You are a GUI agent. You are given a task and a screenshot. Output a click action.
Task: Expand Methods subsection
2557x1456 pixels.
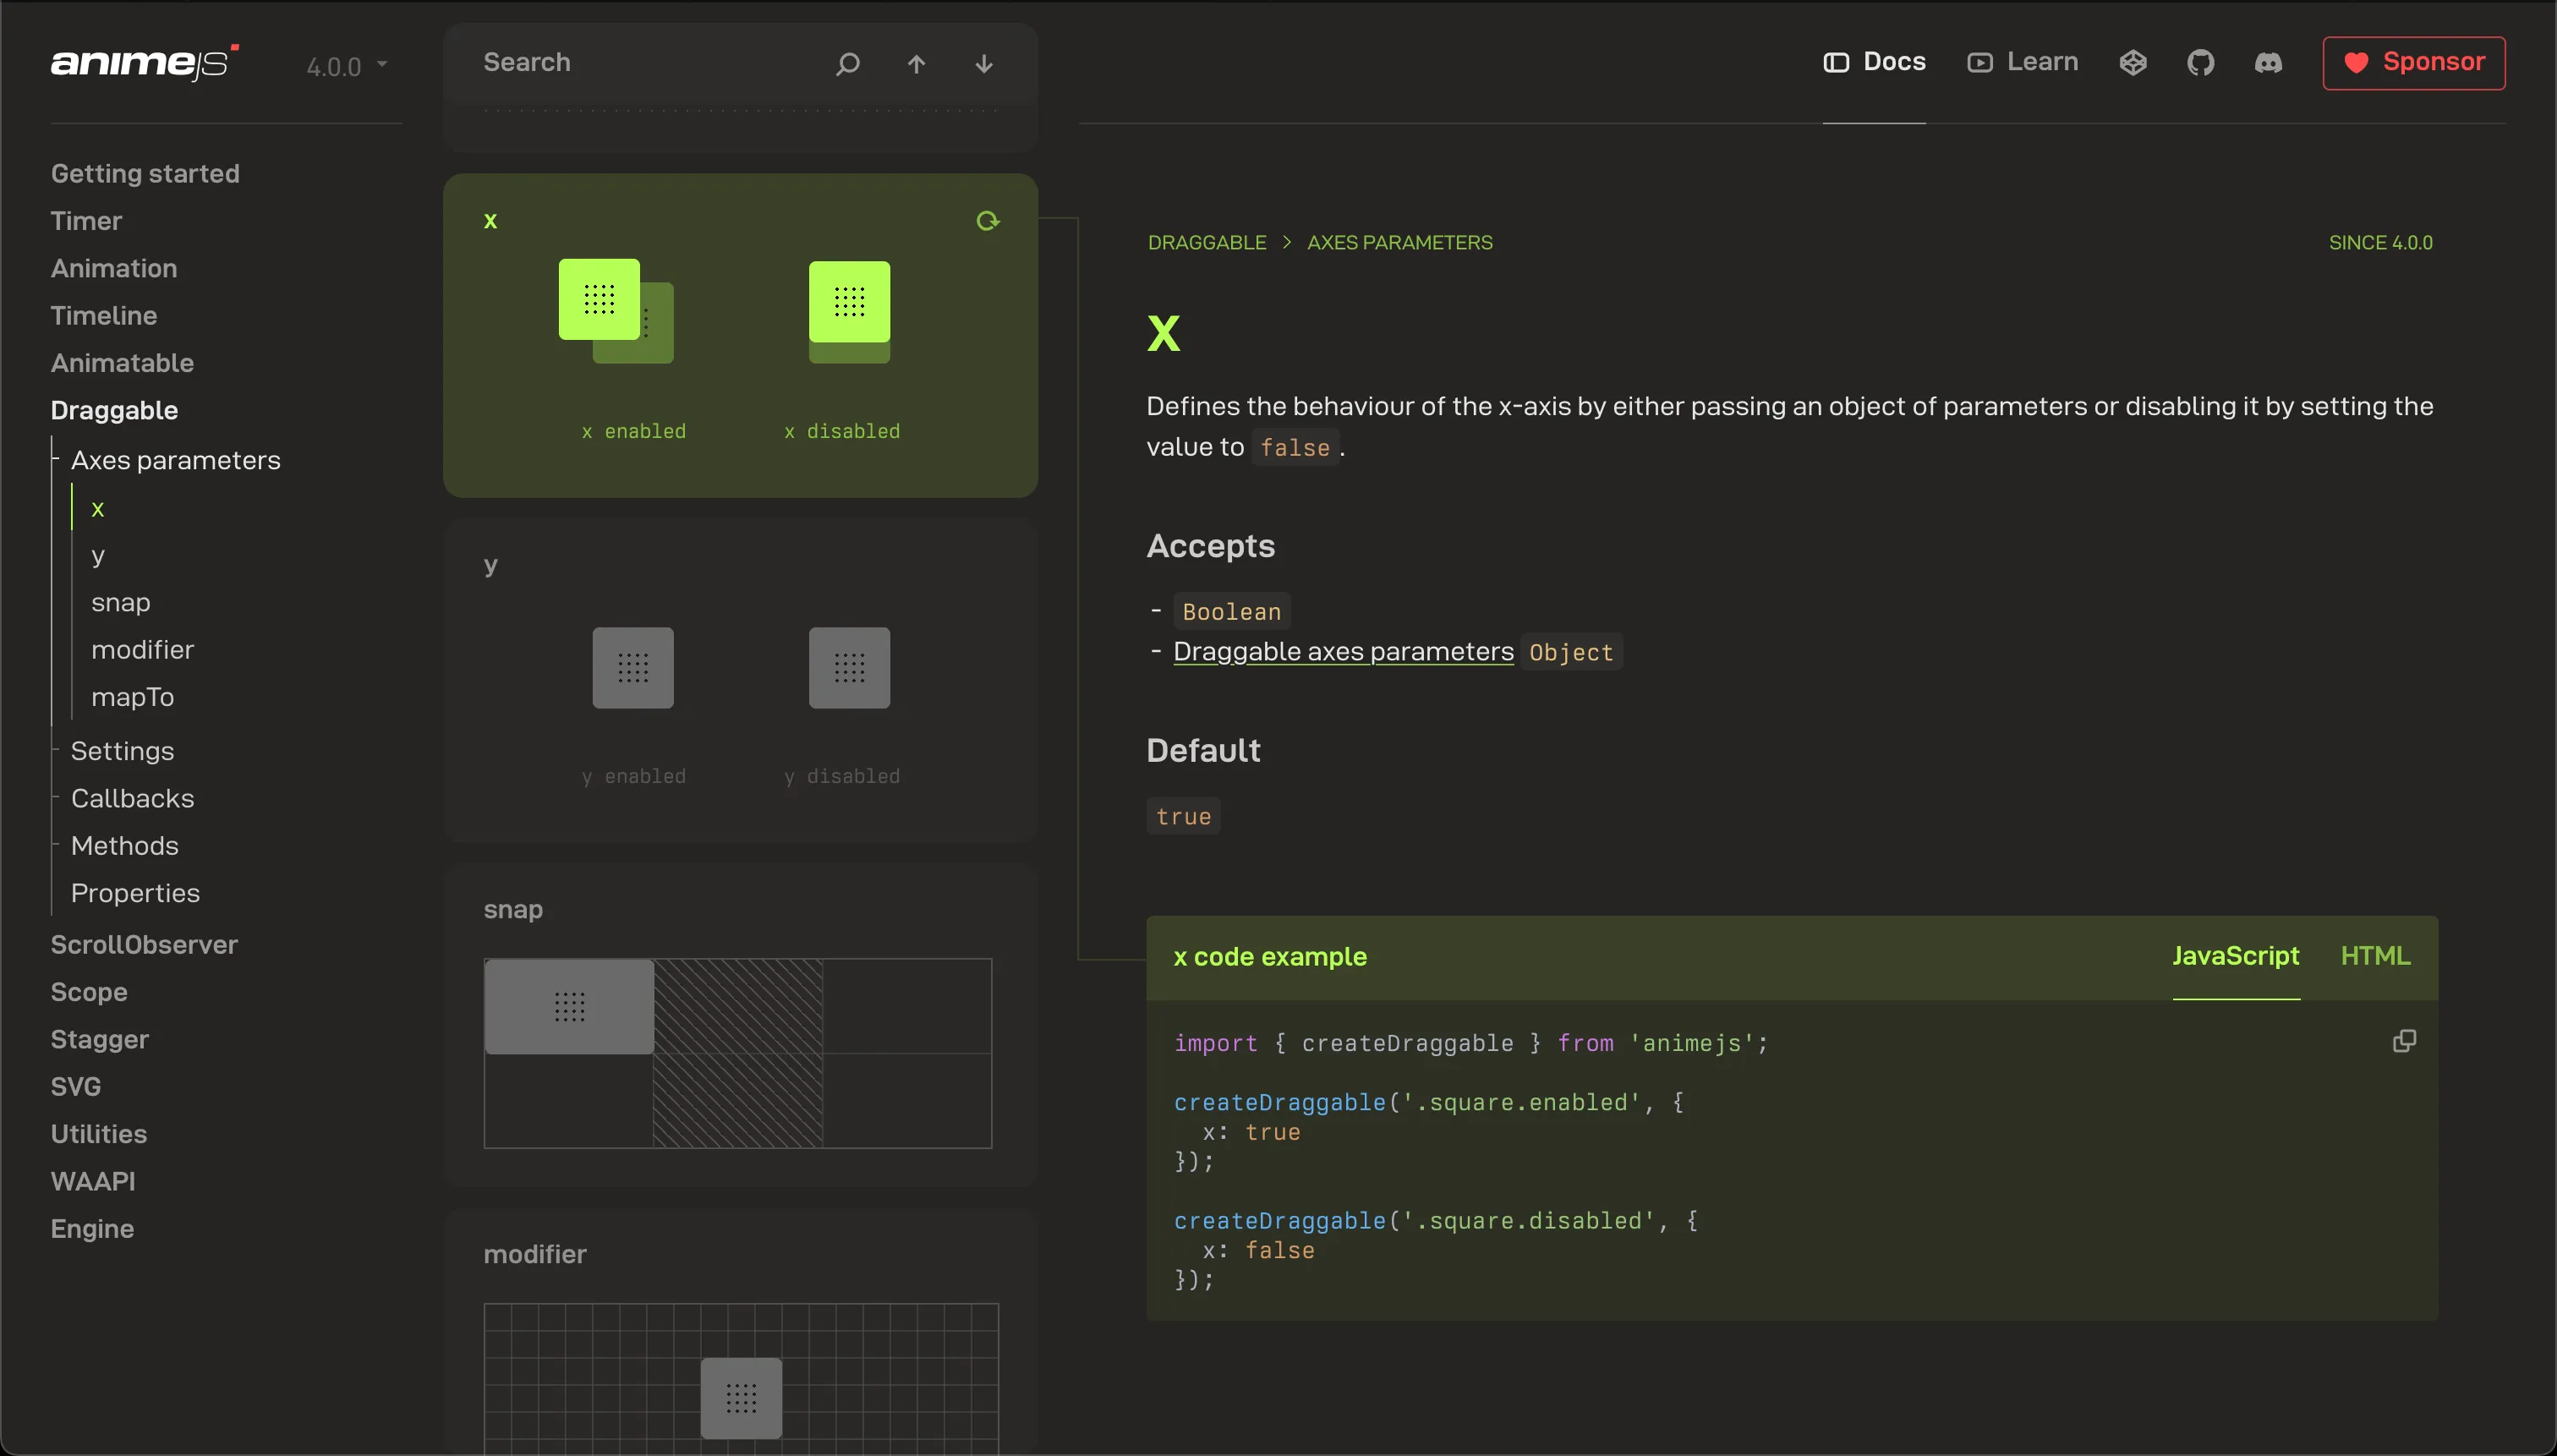(x=124, y=846)
